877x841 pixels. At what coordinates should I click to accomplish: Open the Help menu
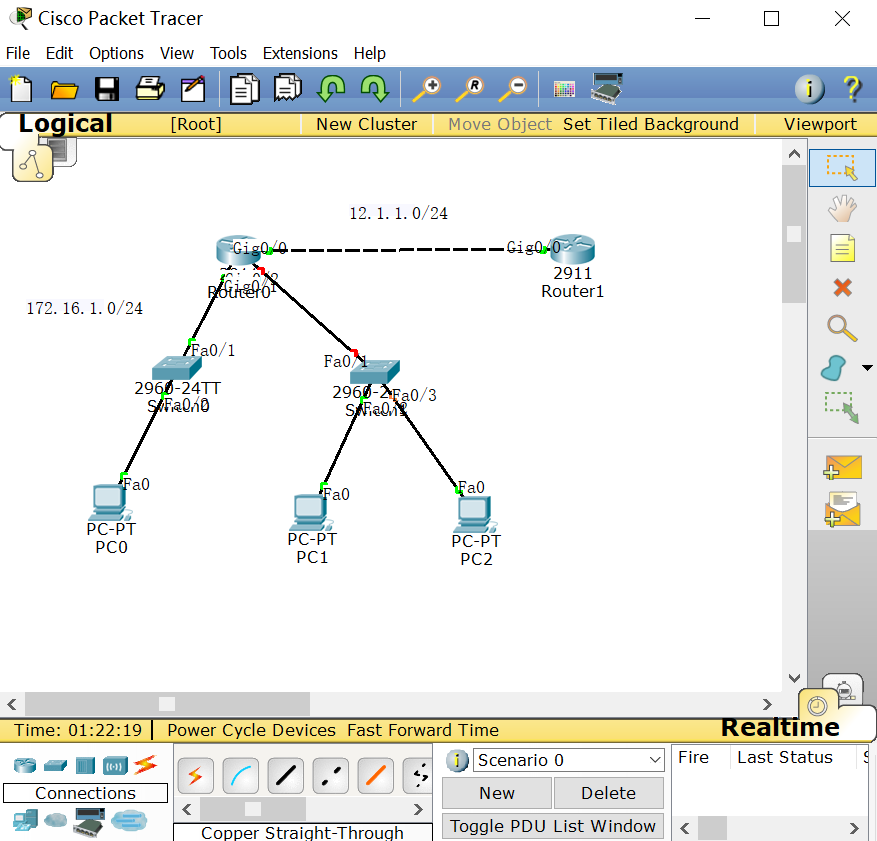(370, 53)
